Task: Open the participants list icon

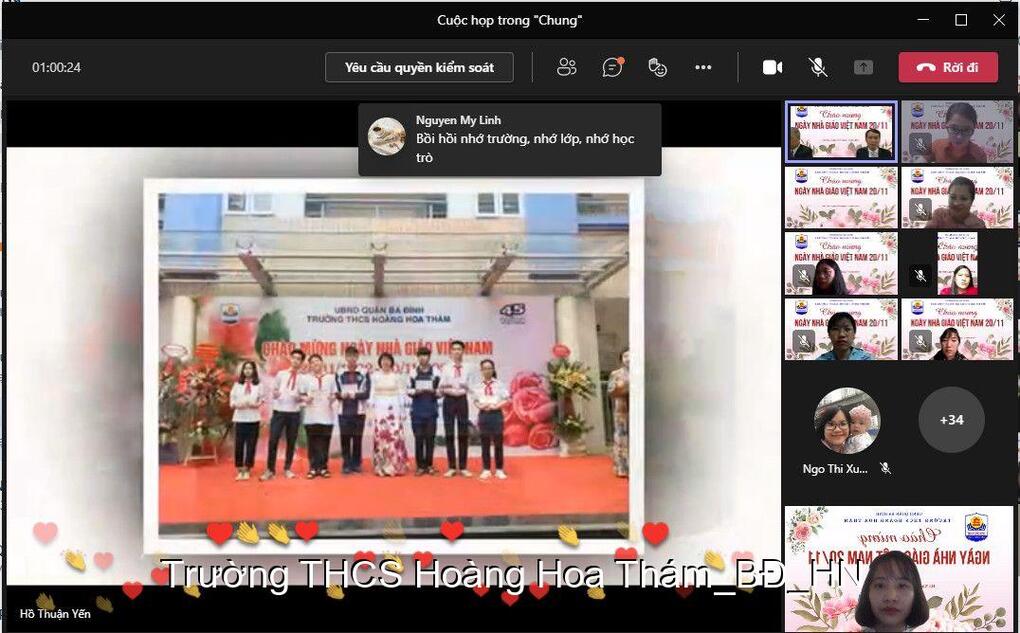Action: coord(567,67)
